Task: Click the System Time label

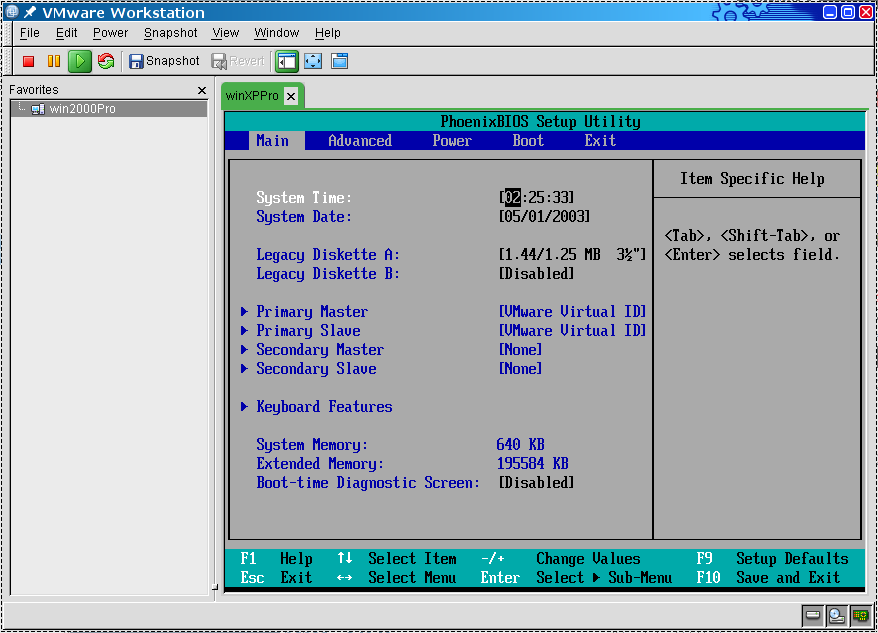Action: click(304, 197)
